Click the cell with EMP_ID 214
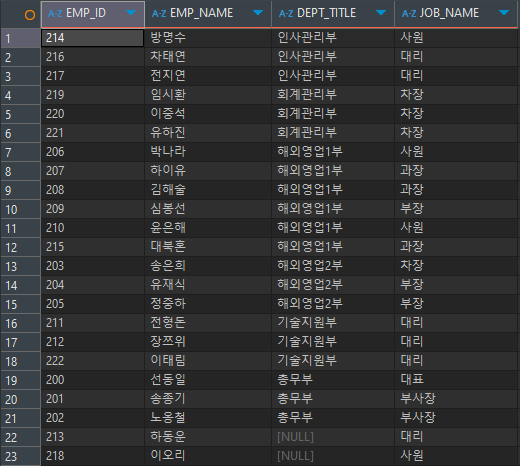Screen dimensions: 520x466 (x=93, y=38)
